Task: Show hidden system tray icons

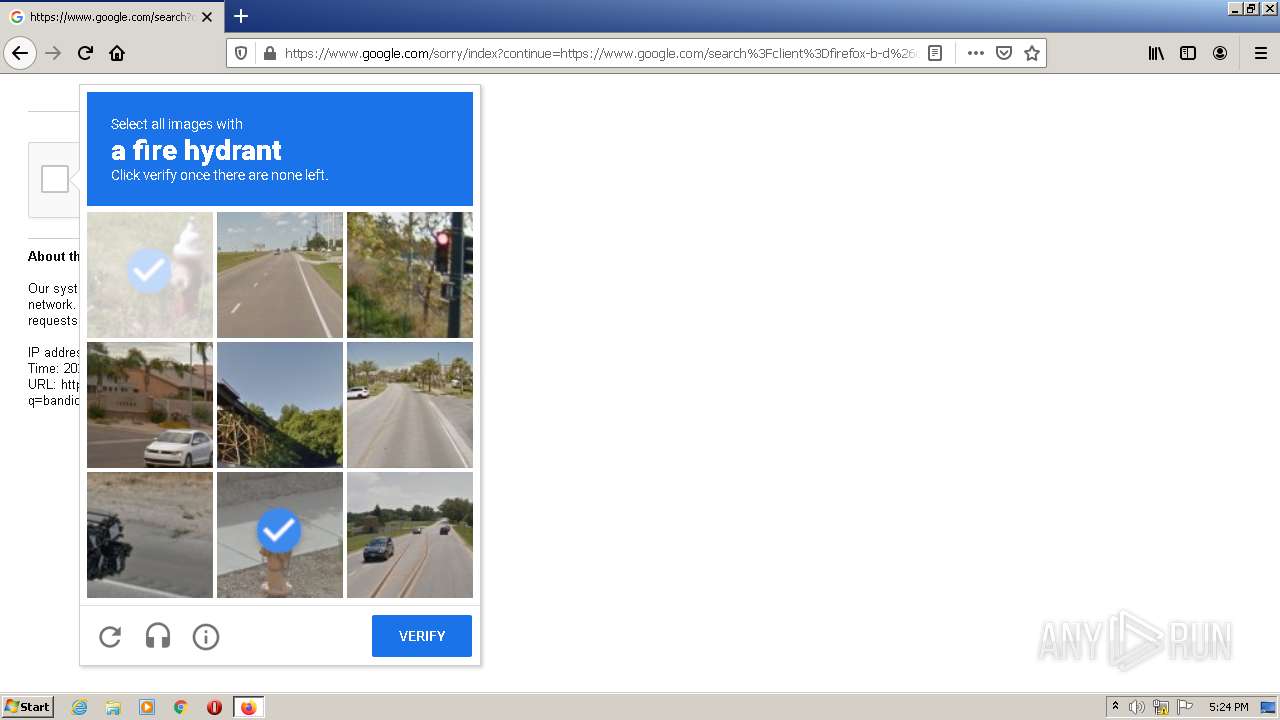Action: click(1115, 707)
